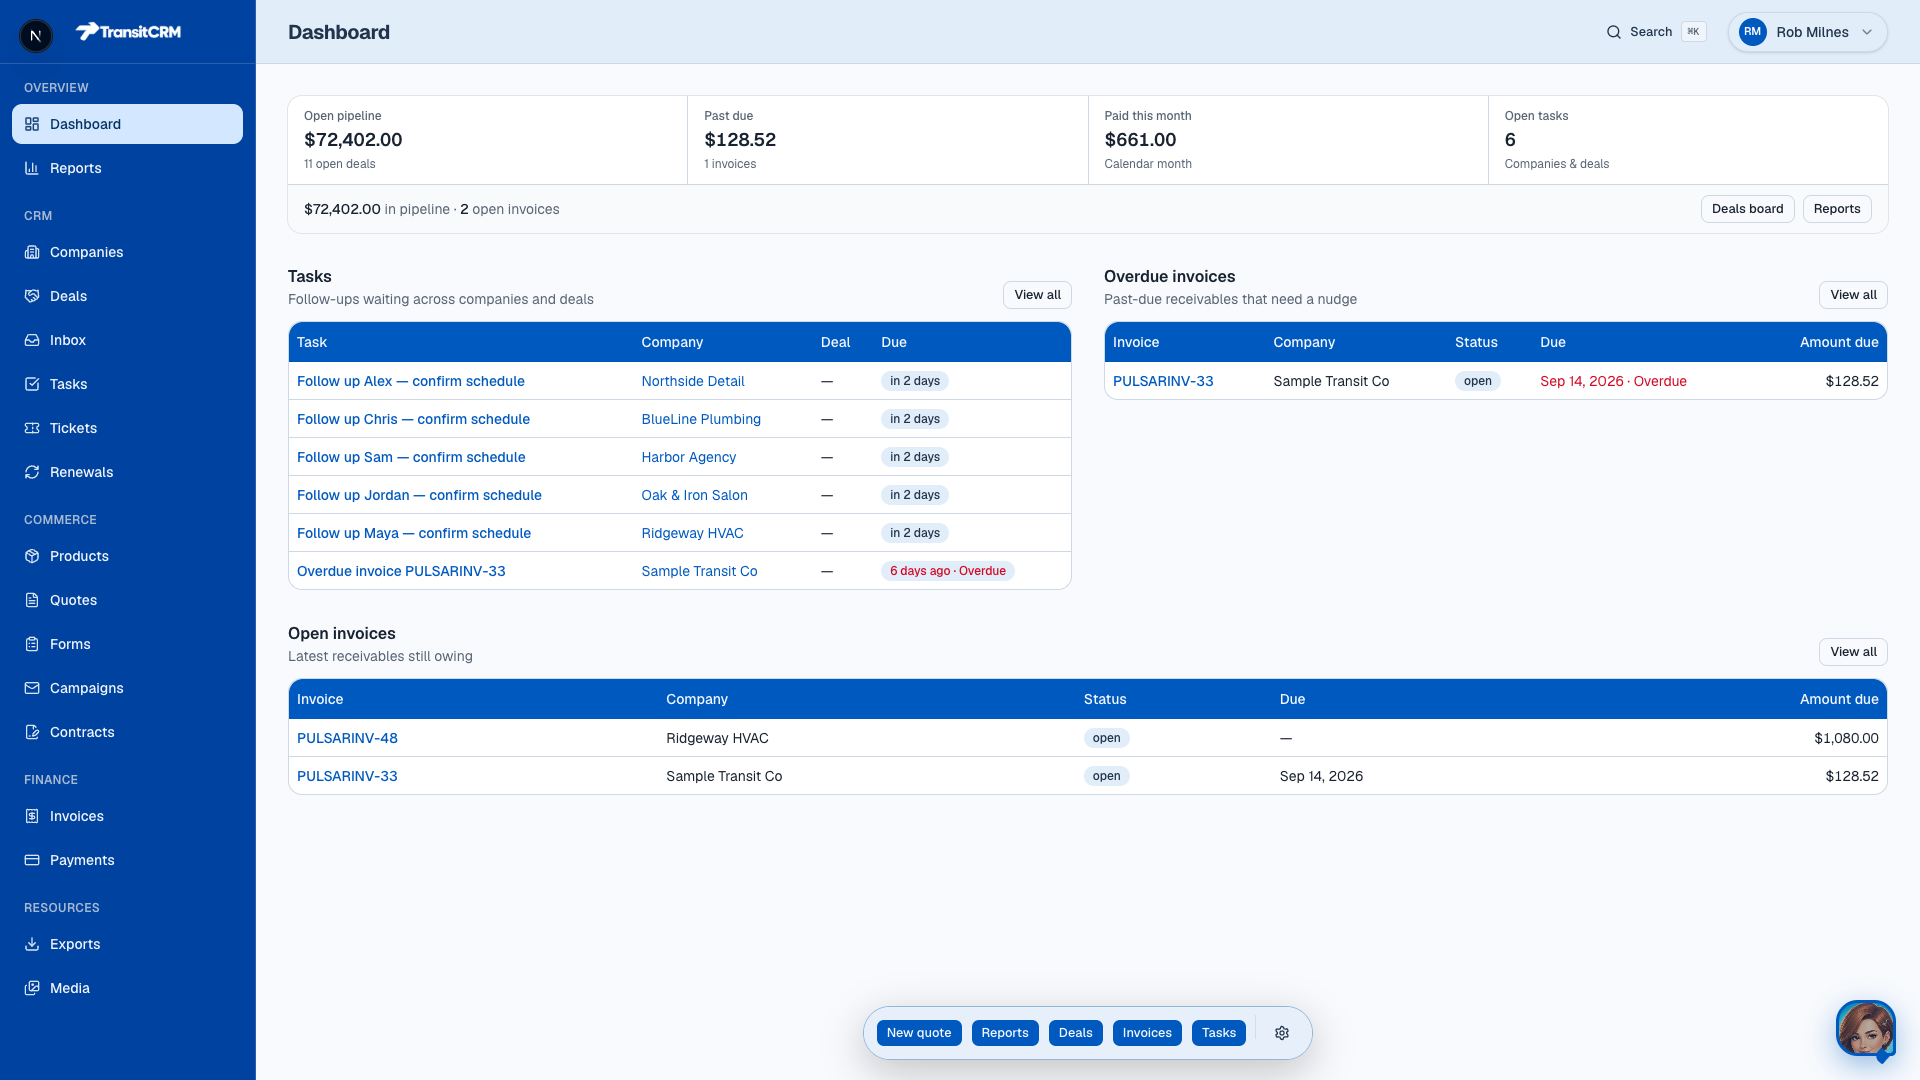The image size is (1920, 1080).
Task: Click the Exports download icon
Action: click(x=32, y=944)
